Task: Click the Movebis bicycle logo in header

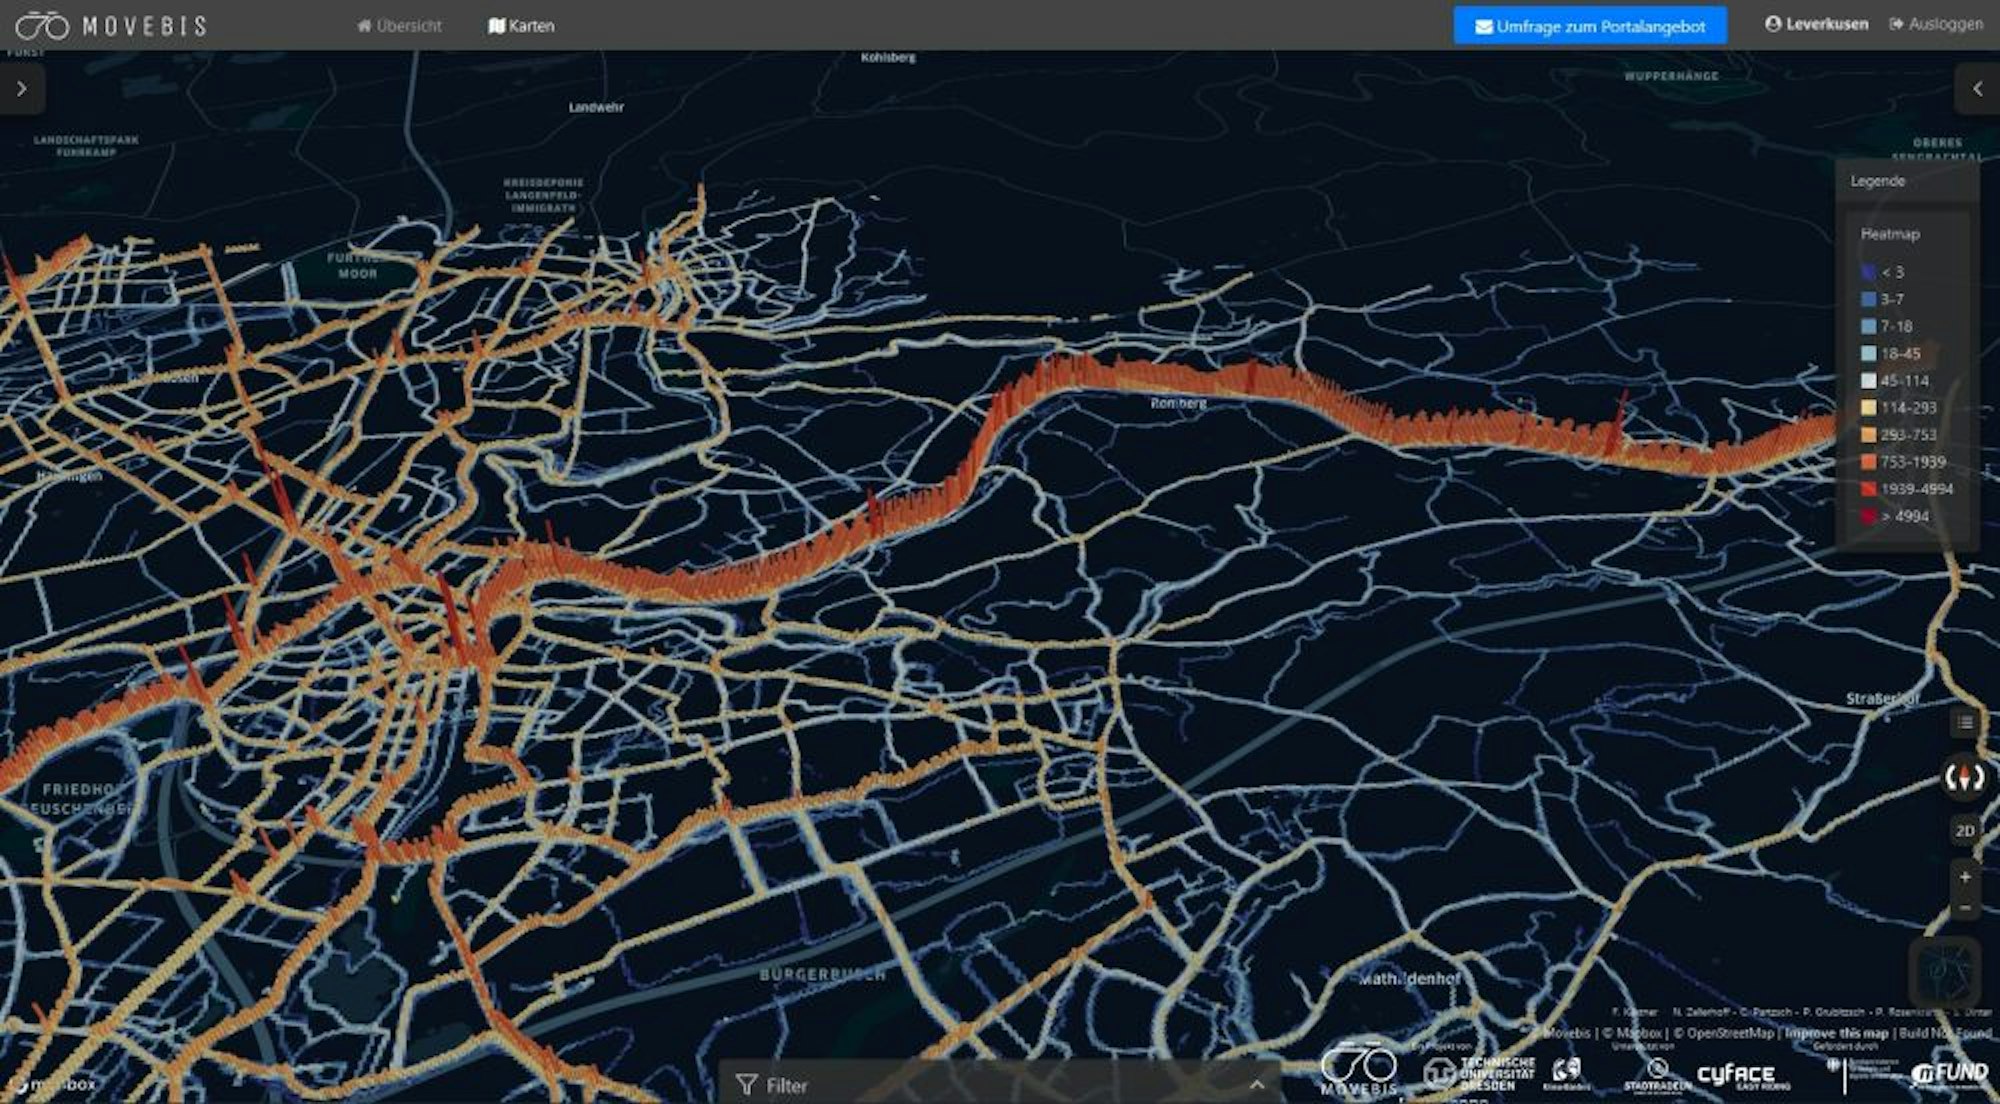Action: [x=42, y=25]
